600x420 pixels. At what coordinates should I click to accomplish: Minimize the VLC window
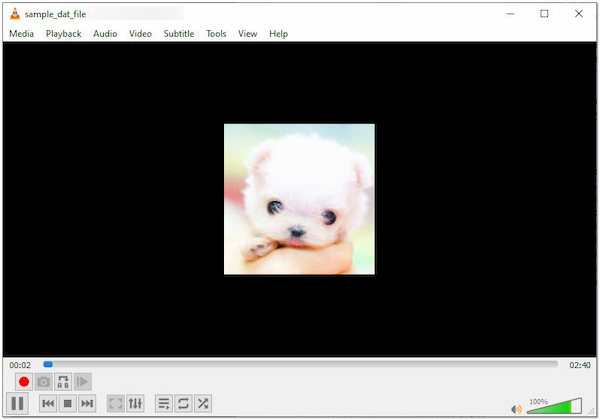tap(510, 14)
